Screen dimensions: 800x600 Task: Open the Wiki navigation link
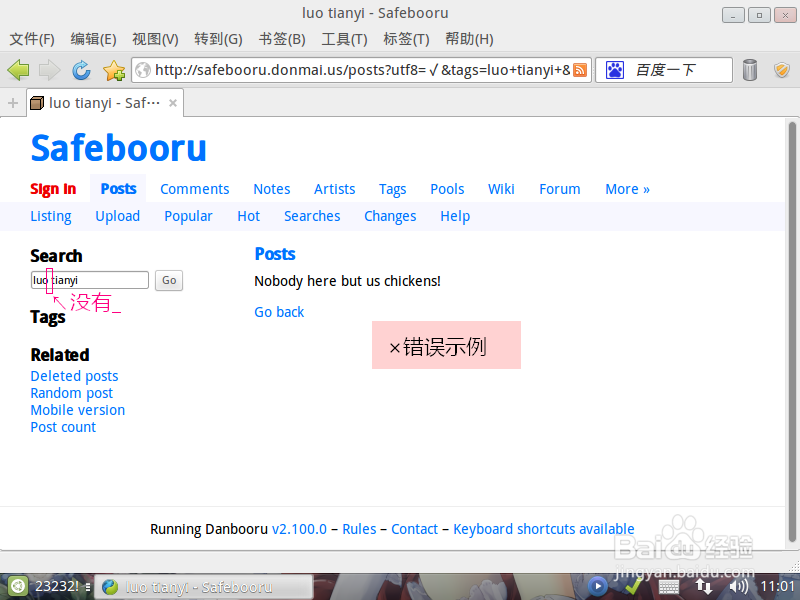pyautogui.click(x=501, y=189)
